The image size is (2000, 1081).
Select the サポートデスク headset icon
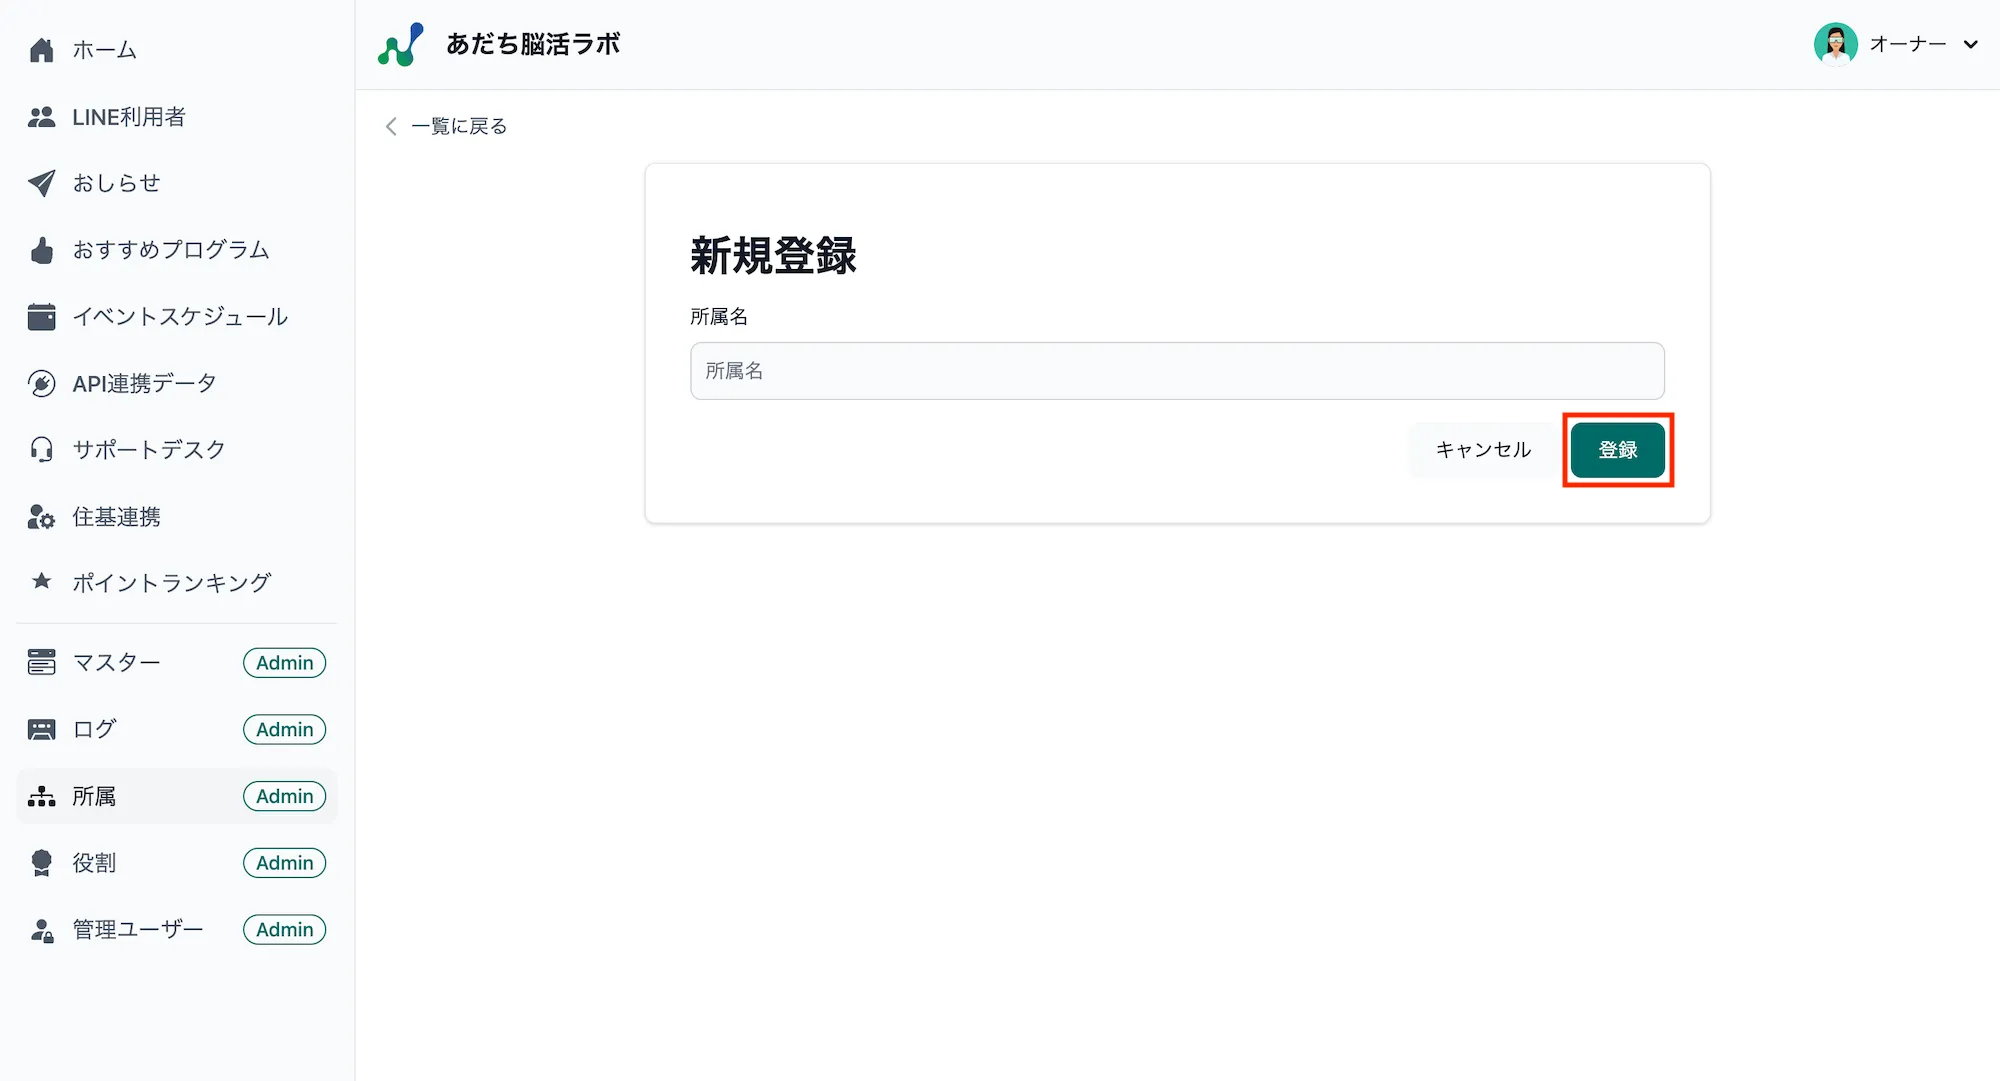[x=42, y=449]
